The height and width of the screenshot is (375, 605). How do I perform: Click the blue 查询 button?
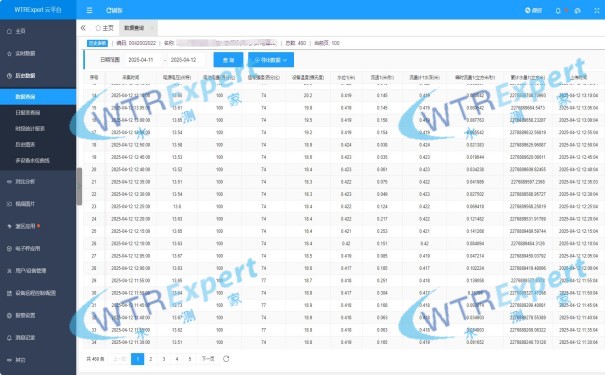tap(228, 60)
